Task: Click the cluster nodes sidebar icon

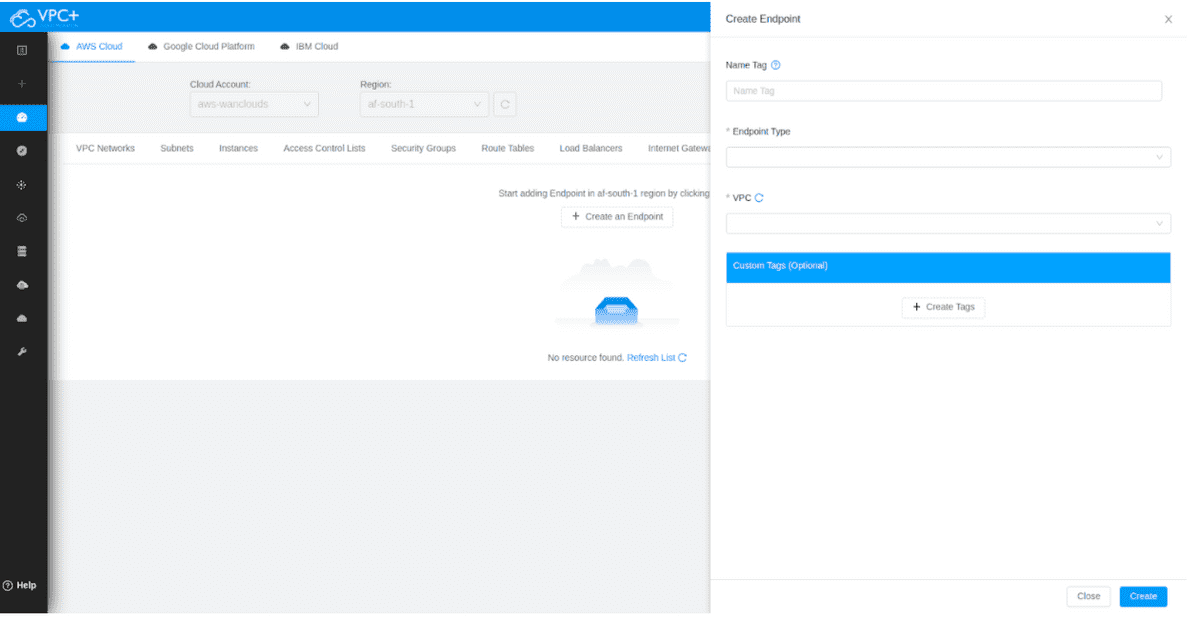Action: click(x=22, y=185)
